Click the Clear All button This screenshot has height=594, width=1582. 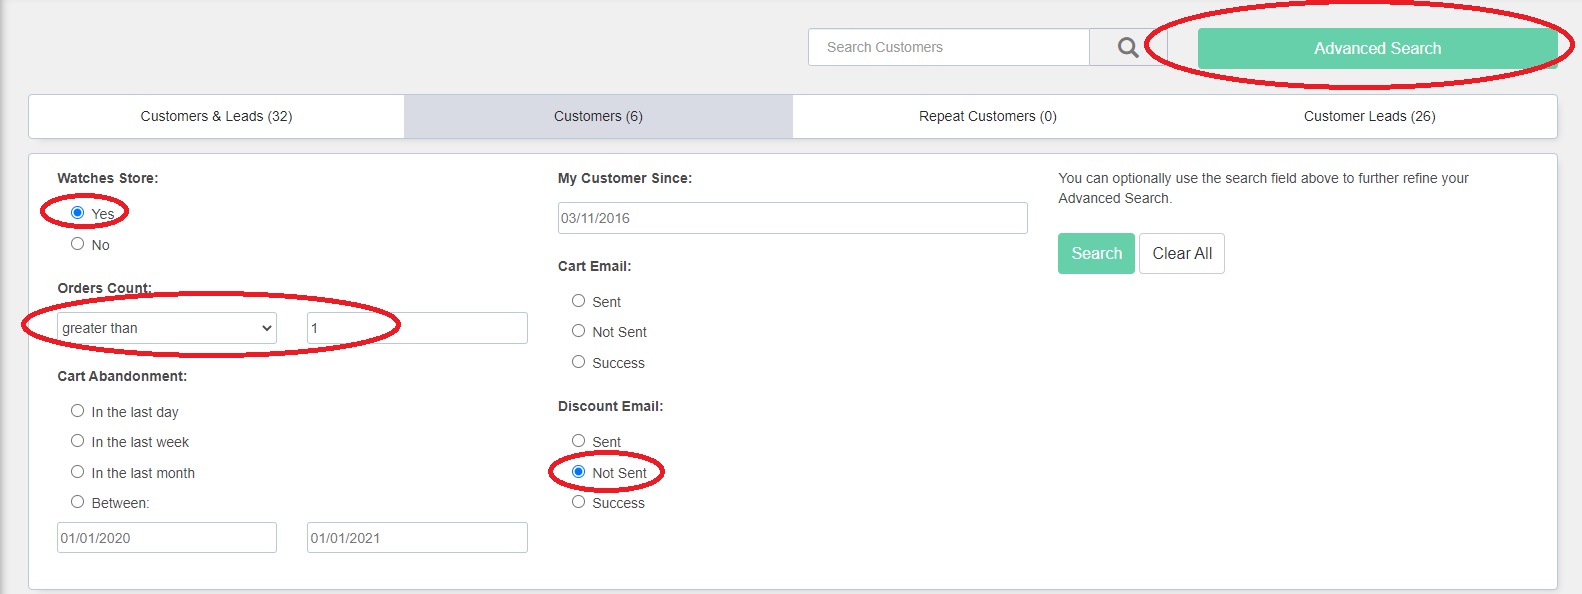point(1182,253)
